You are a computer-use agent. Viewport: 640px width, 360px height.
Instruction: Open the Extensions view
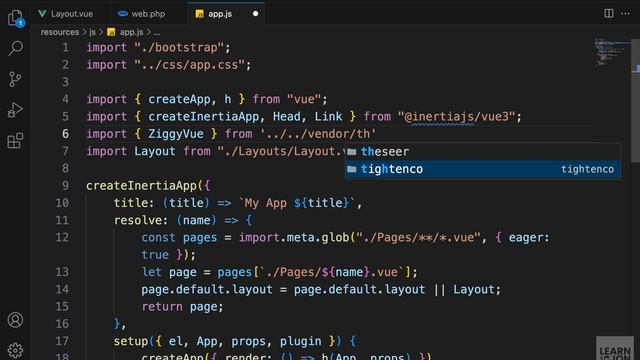(16, 141)
